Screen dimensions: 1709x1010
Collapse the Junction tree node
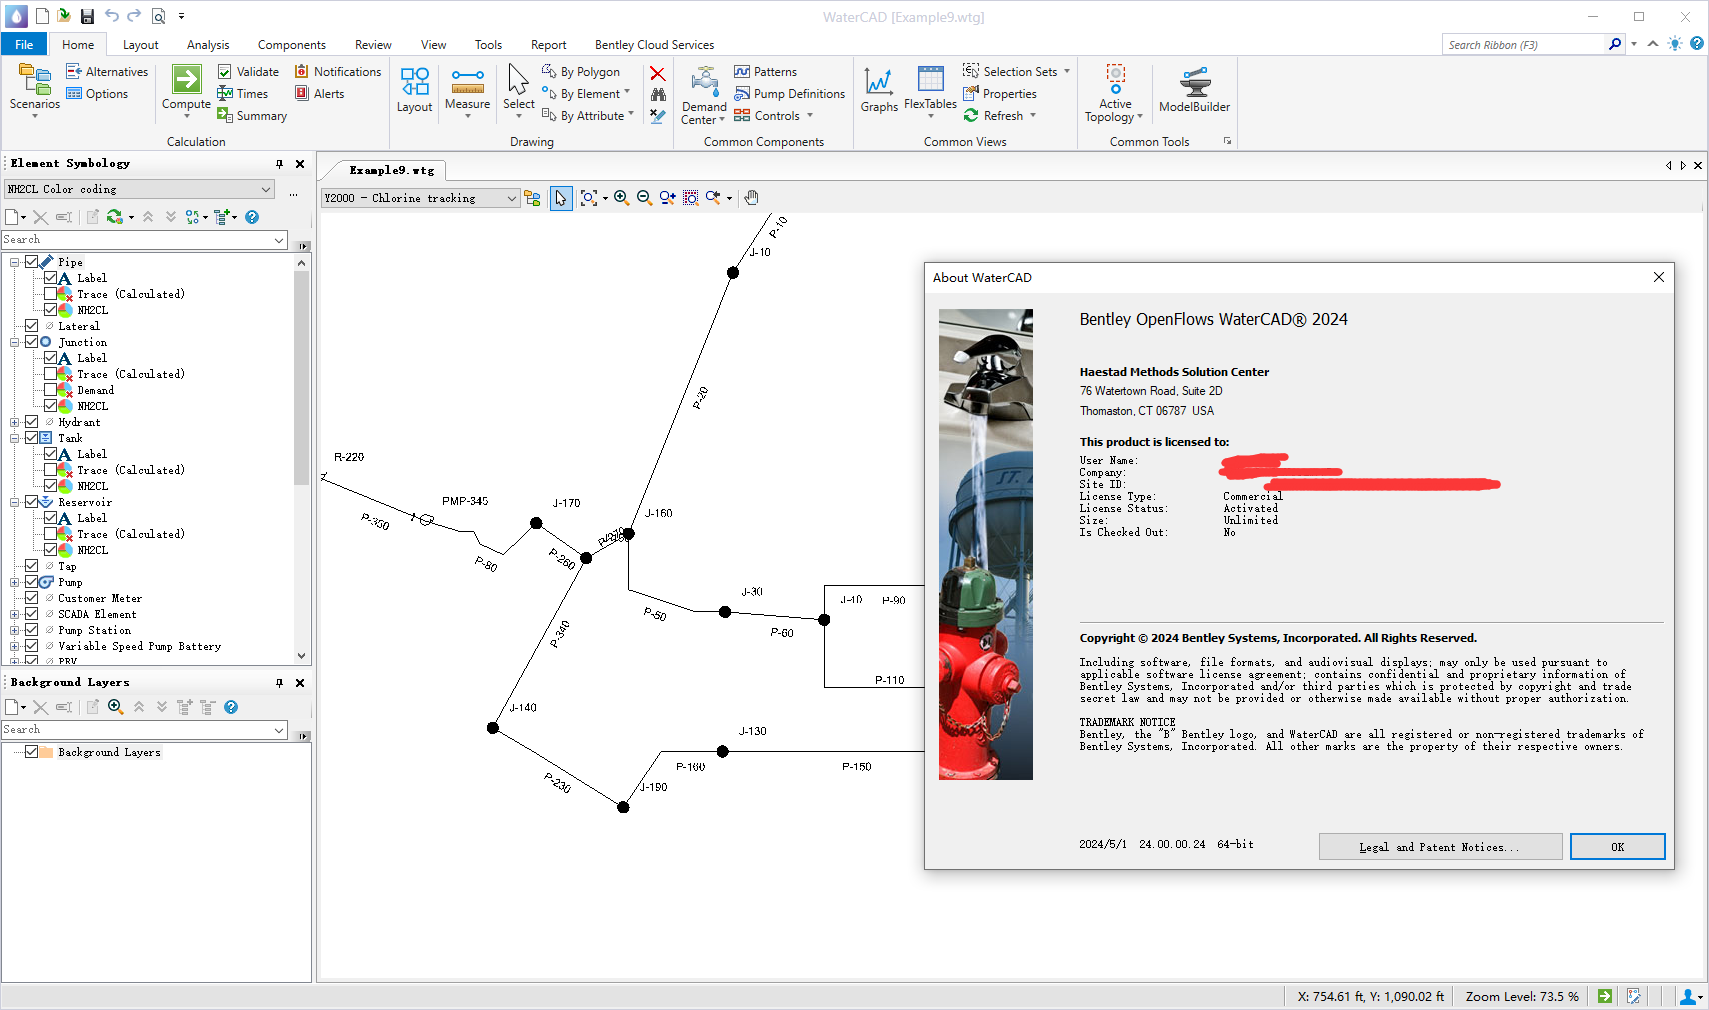(15, 342)
